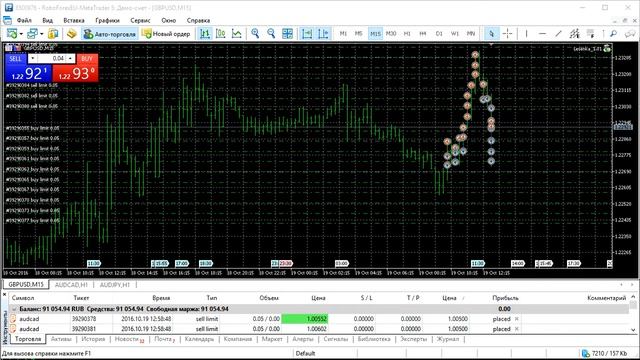
Task: Select the M1 timeframe
Action: 343,33
